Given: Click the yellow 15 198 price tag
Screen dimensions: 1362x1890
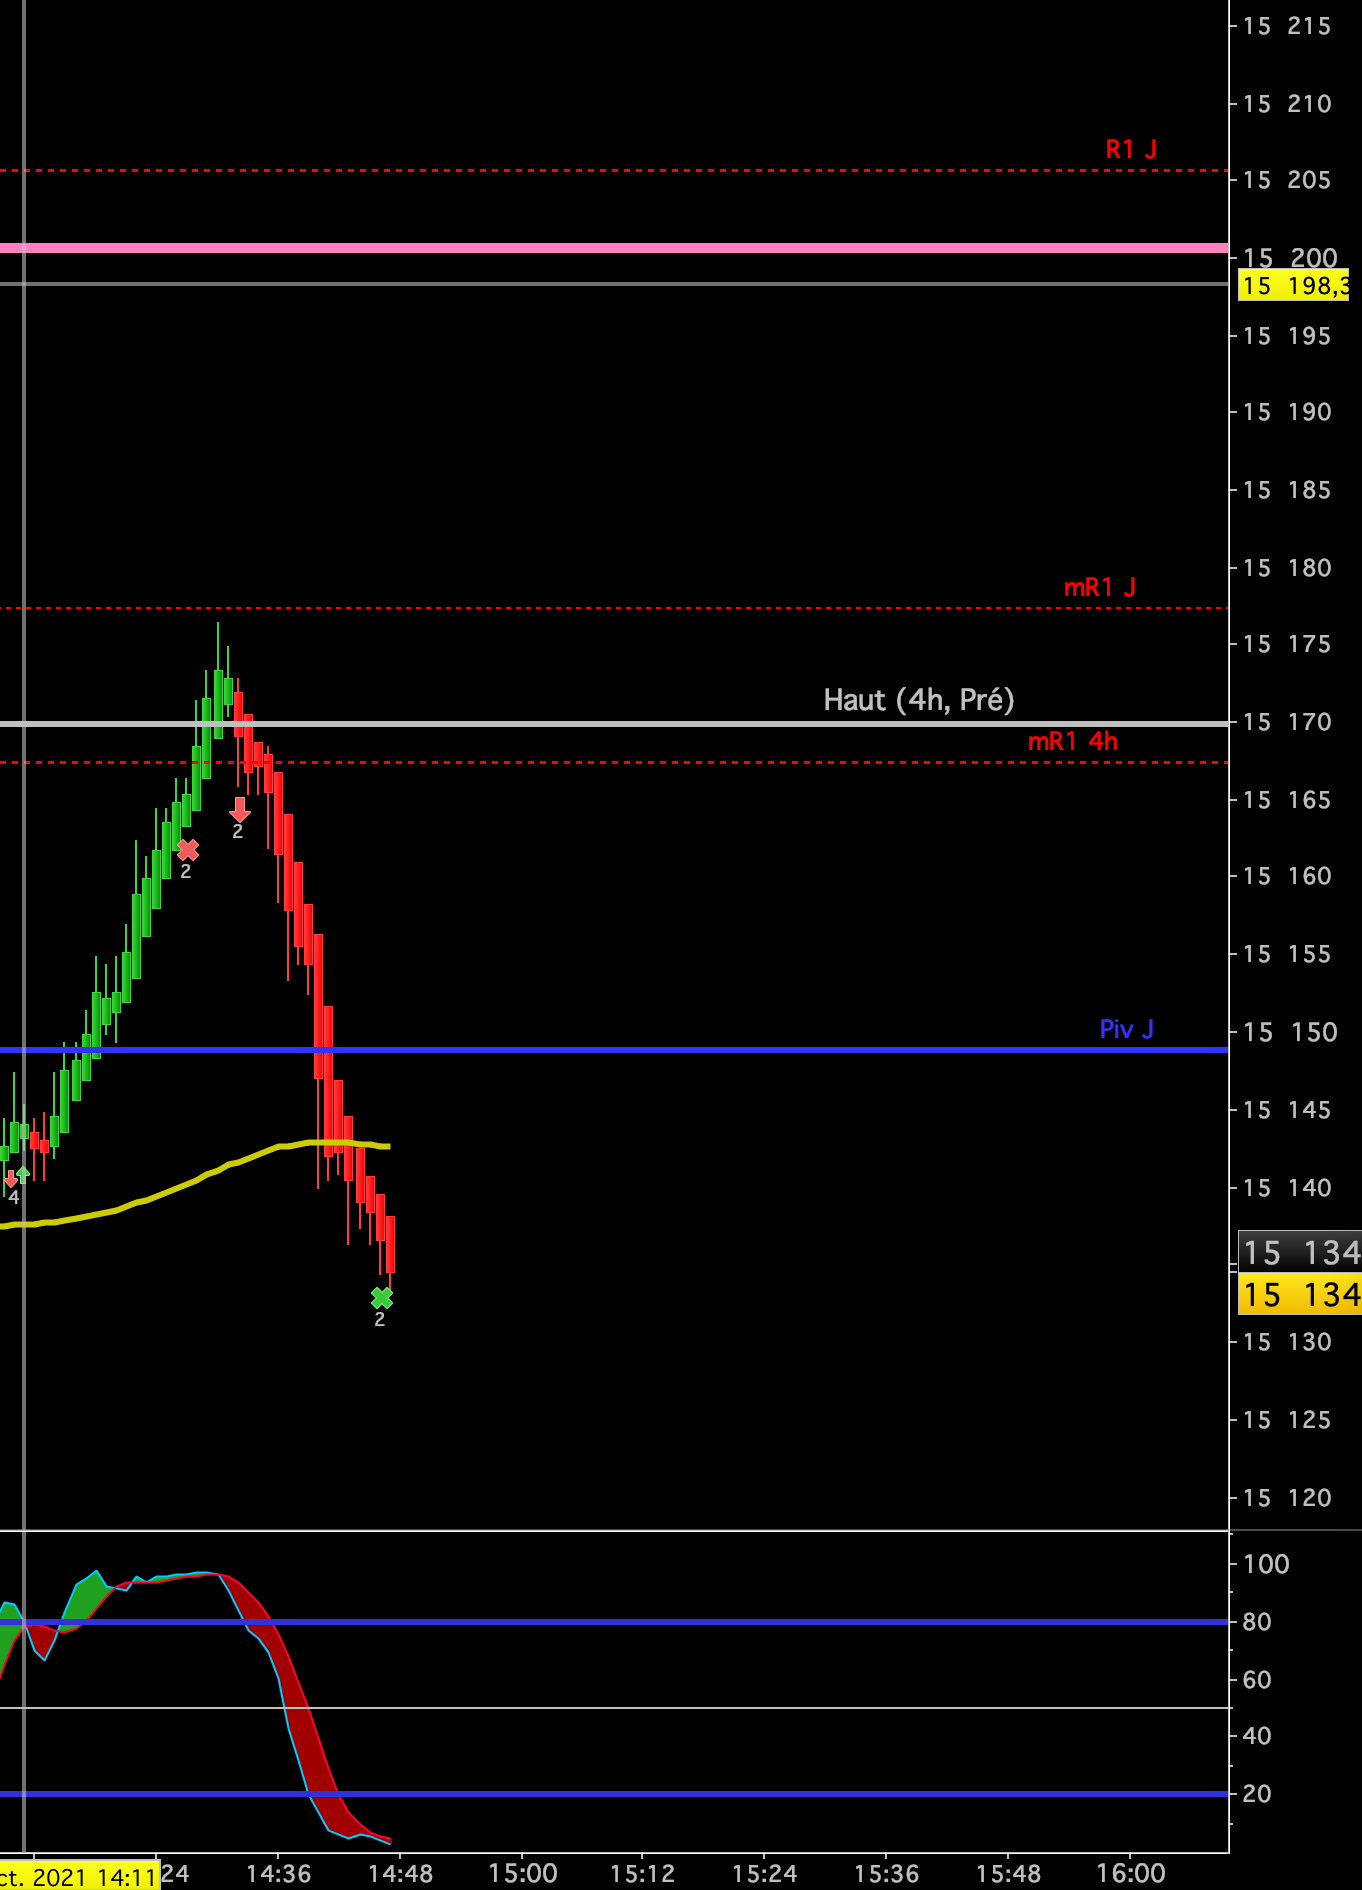Looking at the screenshot, I should pos(1294,285).
